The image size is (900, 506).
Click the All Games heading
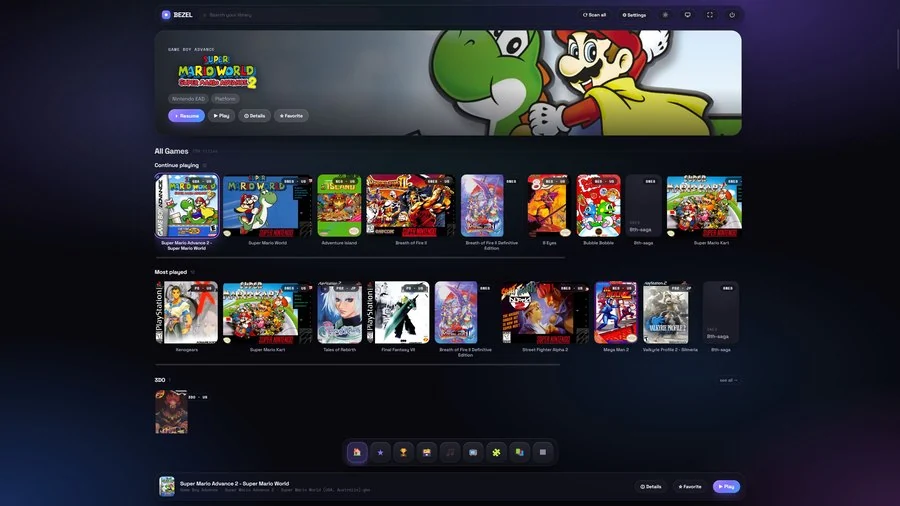tap(171, 151)
